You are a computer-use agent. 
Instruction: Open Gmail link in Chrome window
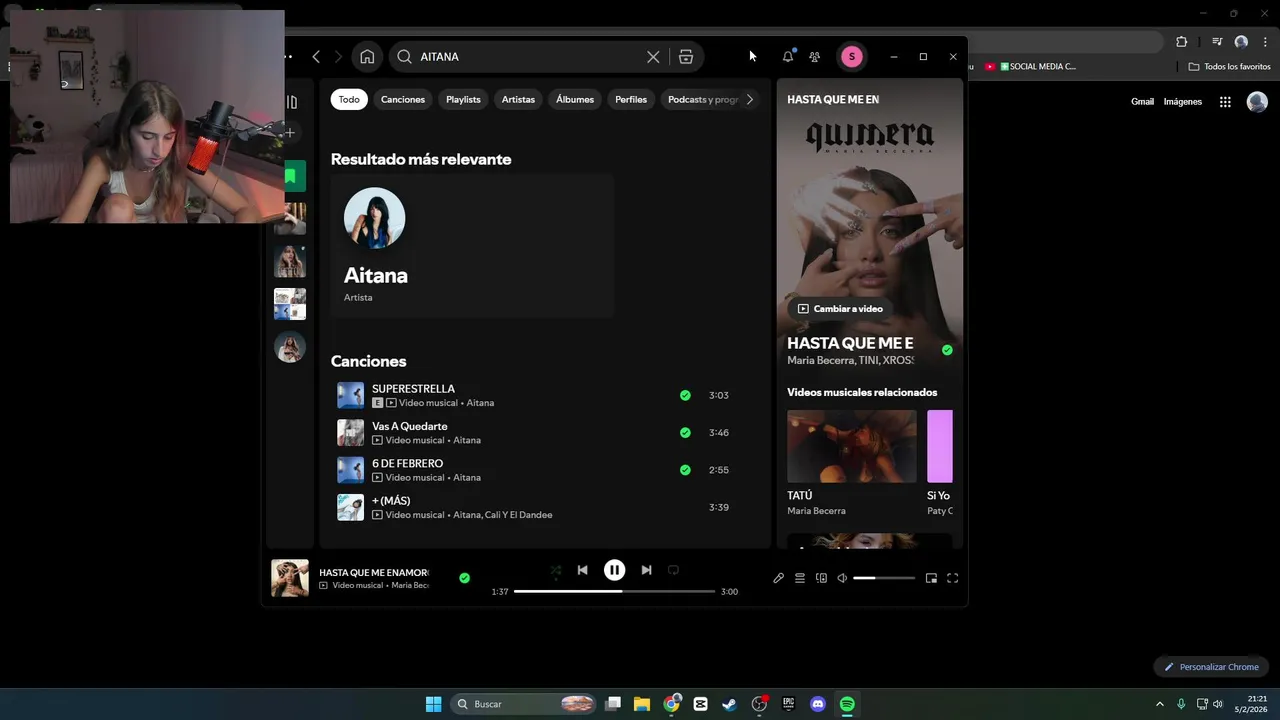(x=1142, y=102)
